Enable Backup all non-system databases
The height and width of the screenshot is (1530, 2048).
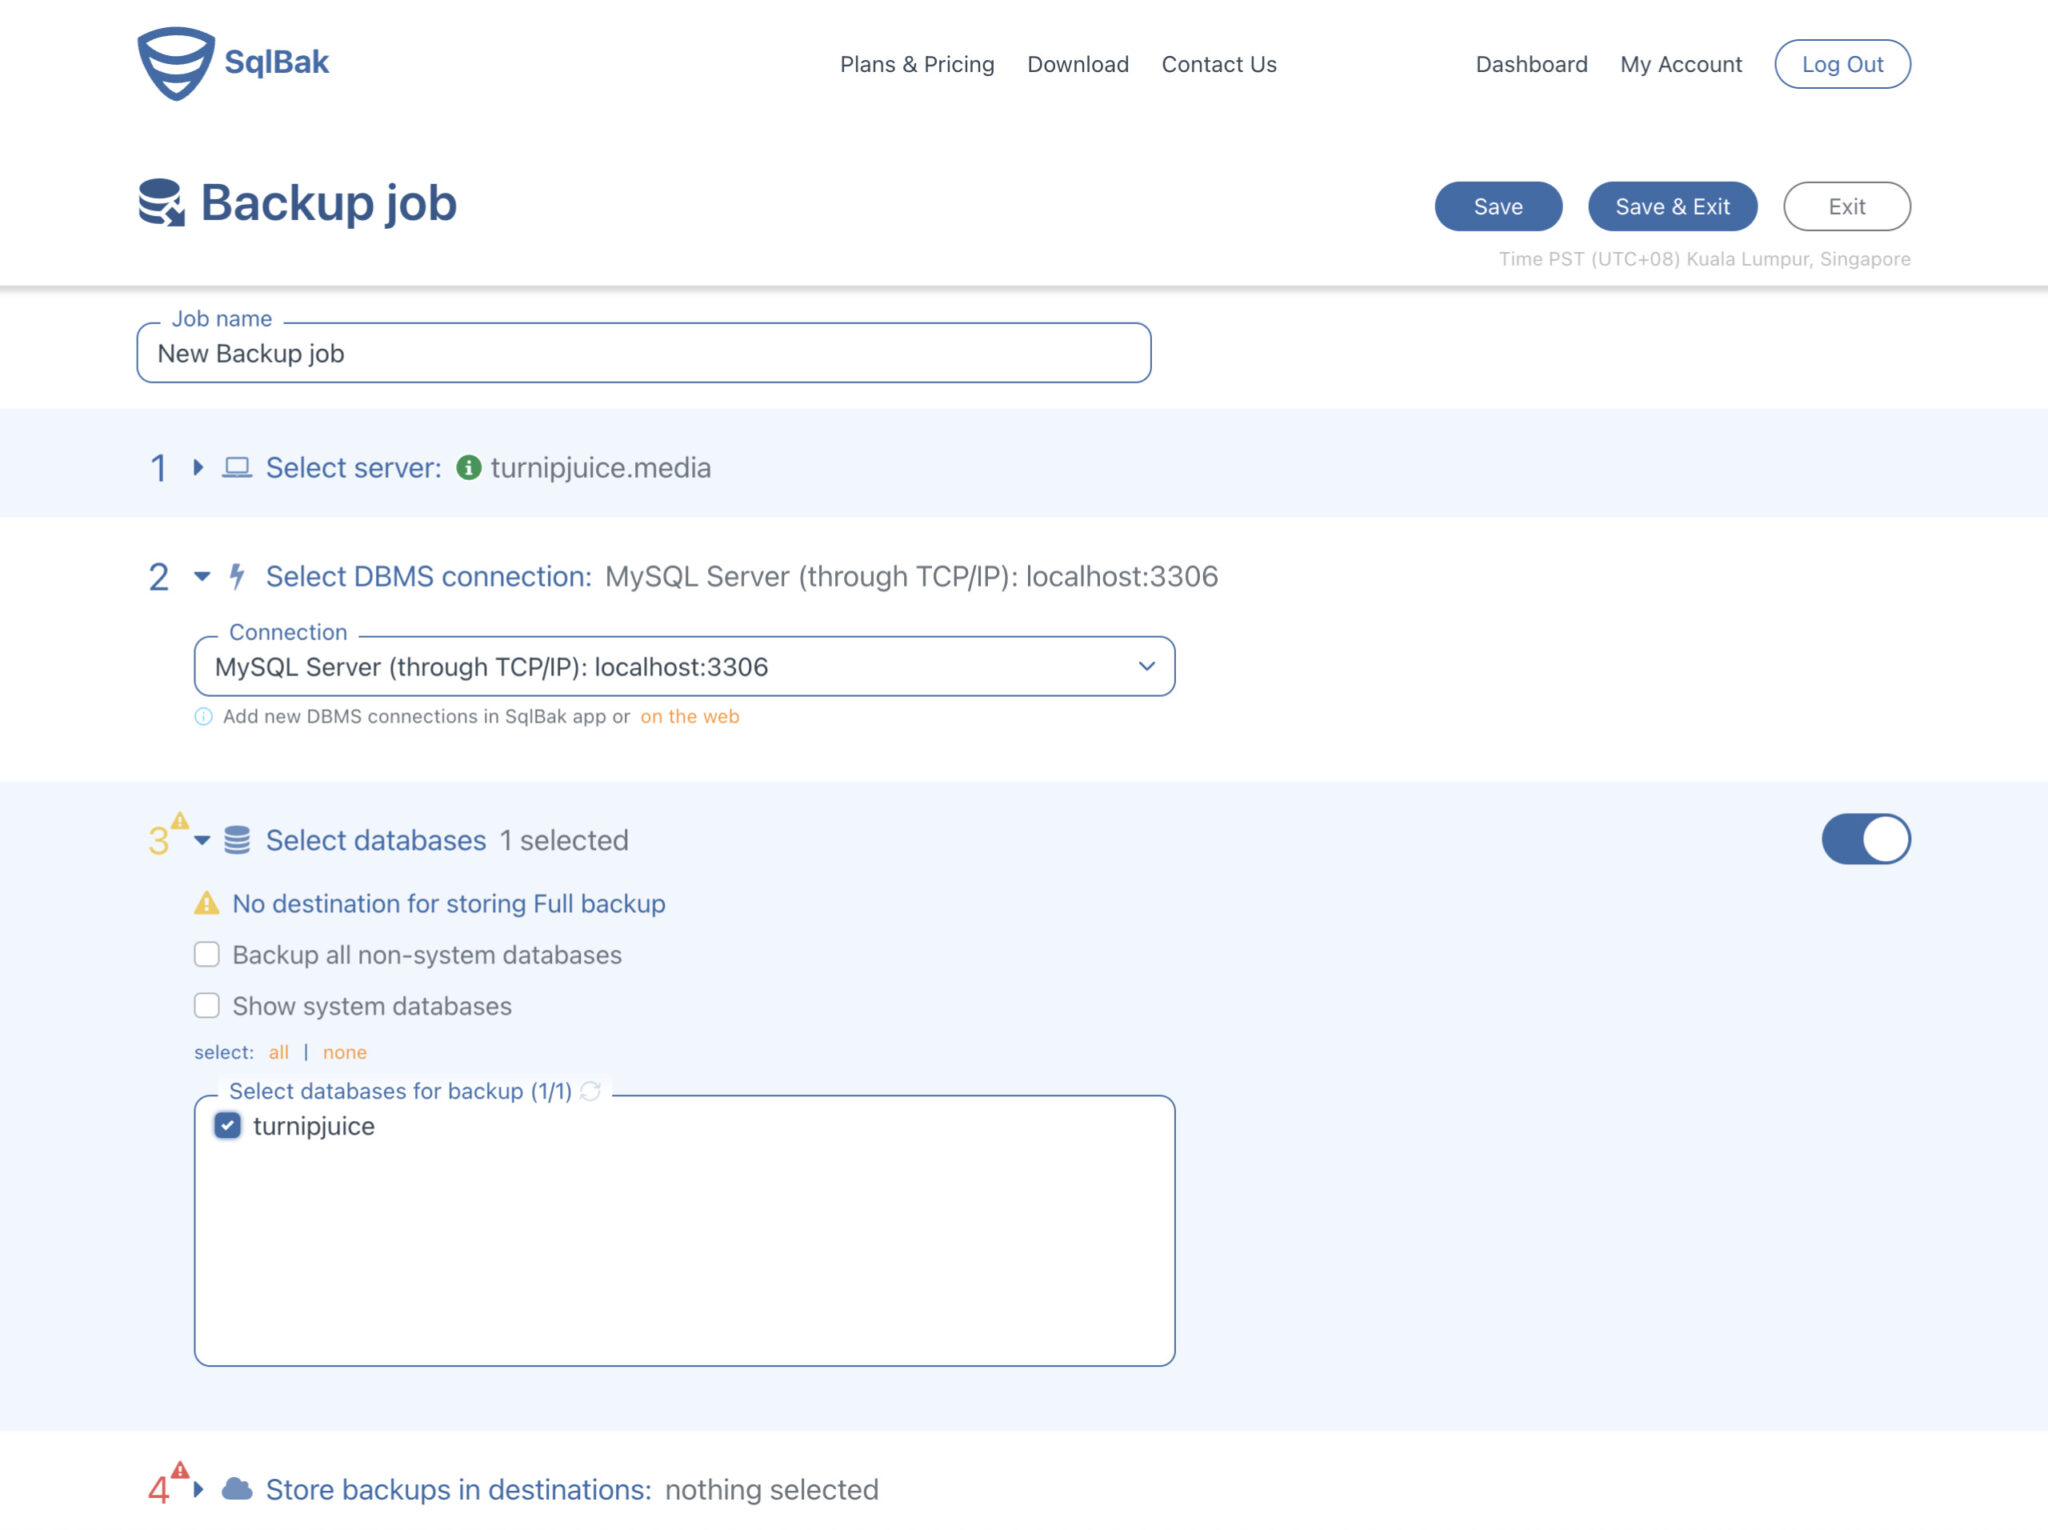click(206, 954)
